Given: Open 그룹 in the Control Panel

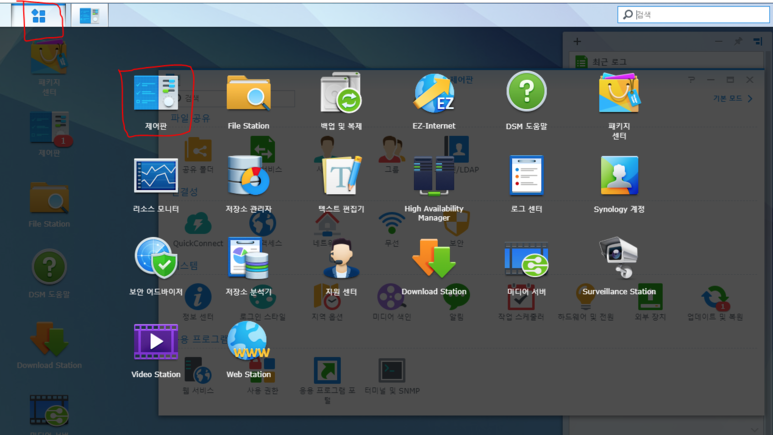Looking at the screenshot, I should point(392,155).
